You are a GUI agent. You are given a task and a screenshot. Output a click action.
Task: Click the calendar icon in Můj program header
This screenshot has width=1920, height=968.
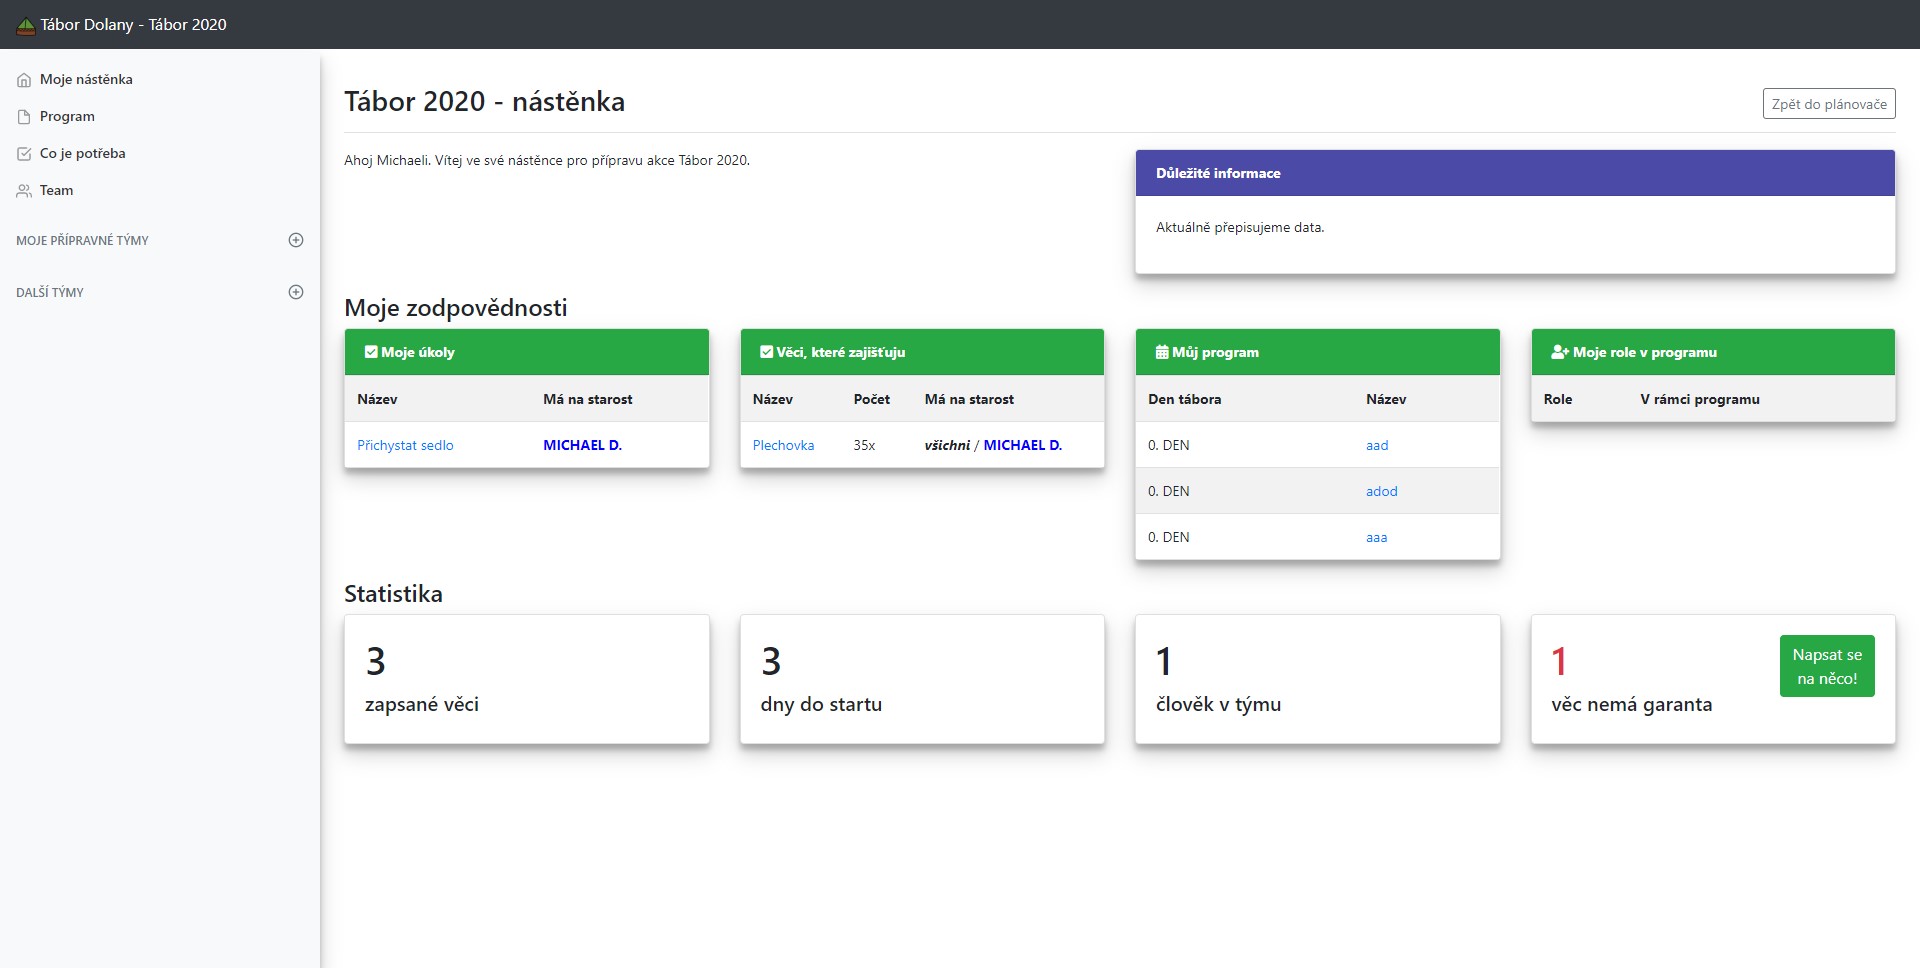1161,352
